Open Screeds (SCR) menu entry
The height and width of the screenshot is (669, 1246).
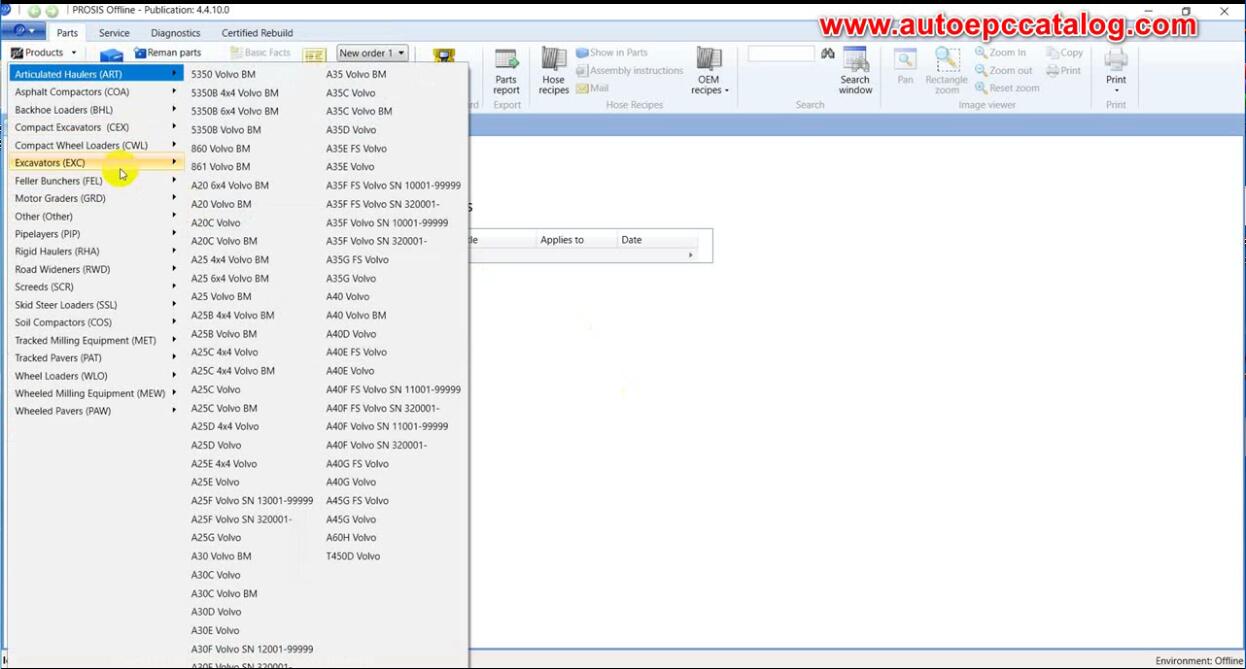pyautogui.click(x=96, y=287)
